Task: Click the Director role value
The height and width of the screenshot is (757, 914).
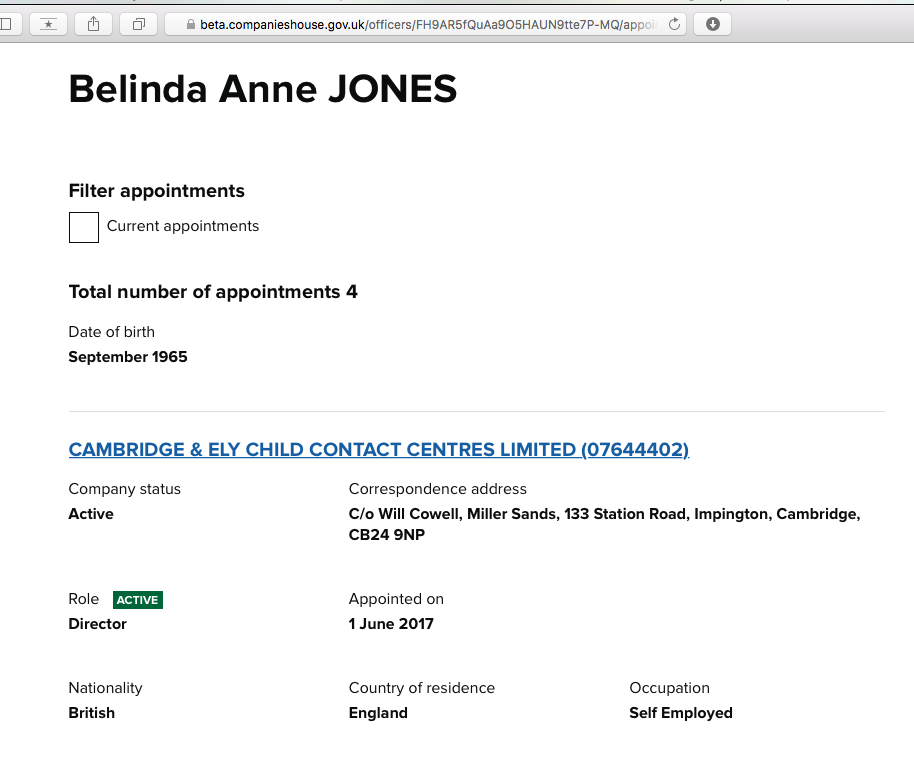Action: 97,624
